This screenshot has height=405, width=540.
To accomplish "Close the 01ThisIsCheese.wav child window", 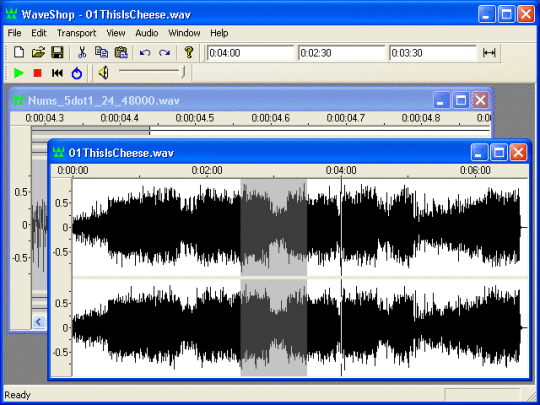I will click(518, 152).
